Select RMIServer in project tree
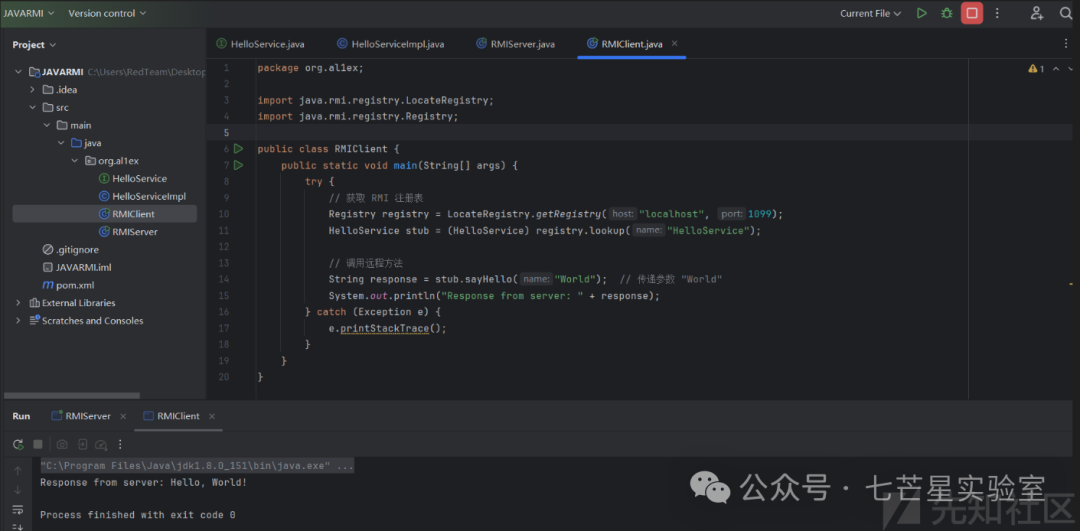 pos(134,232)
